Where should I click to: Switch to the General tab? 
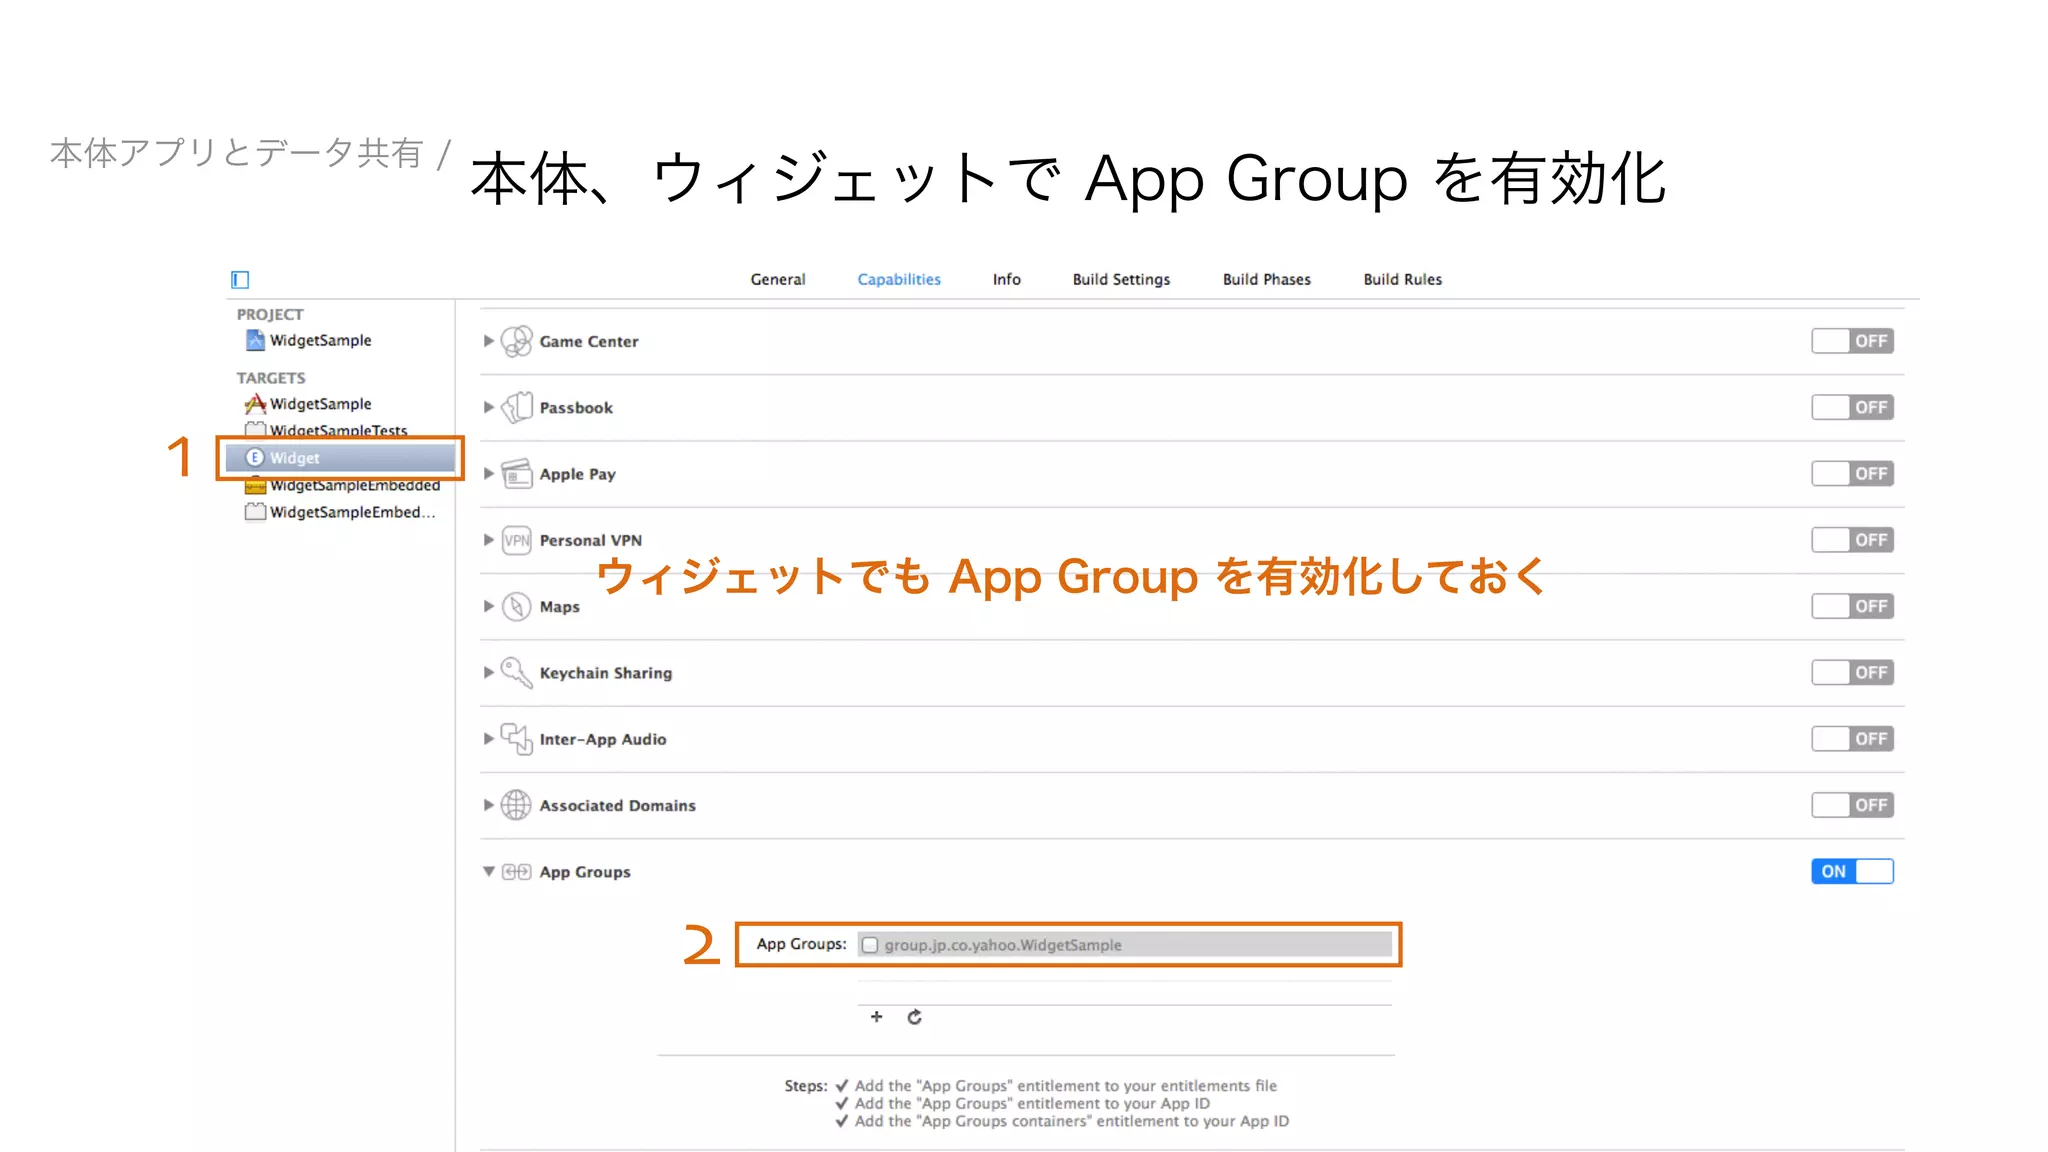point(778,279)
